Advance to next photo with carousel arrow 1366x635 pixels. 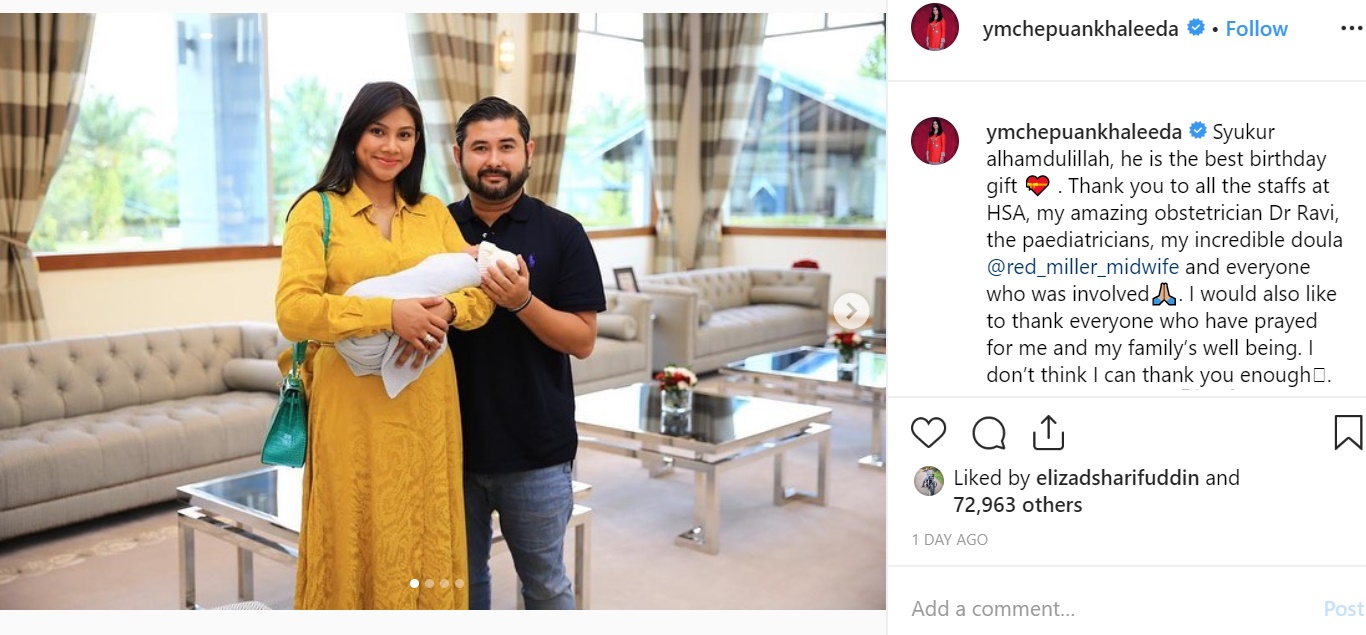(851, 311)
